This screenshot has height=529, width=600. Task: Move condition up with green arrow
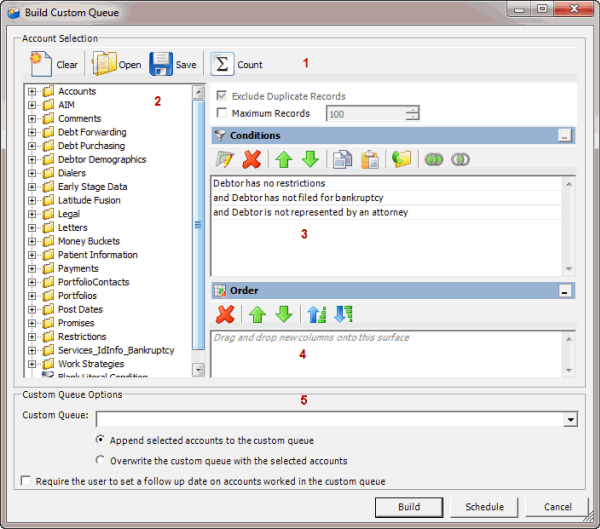(x=284, y=159)
